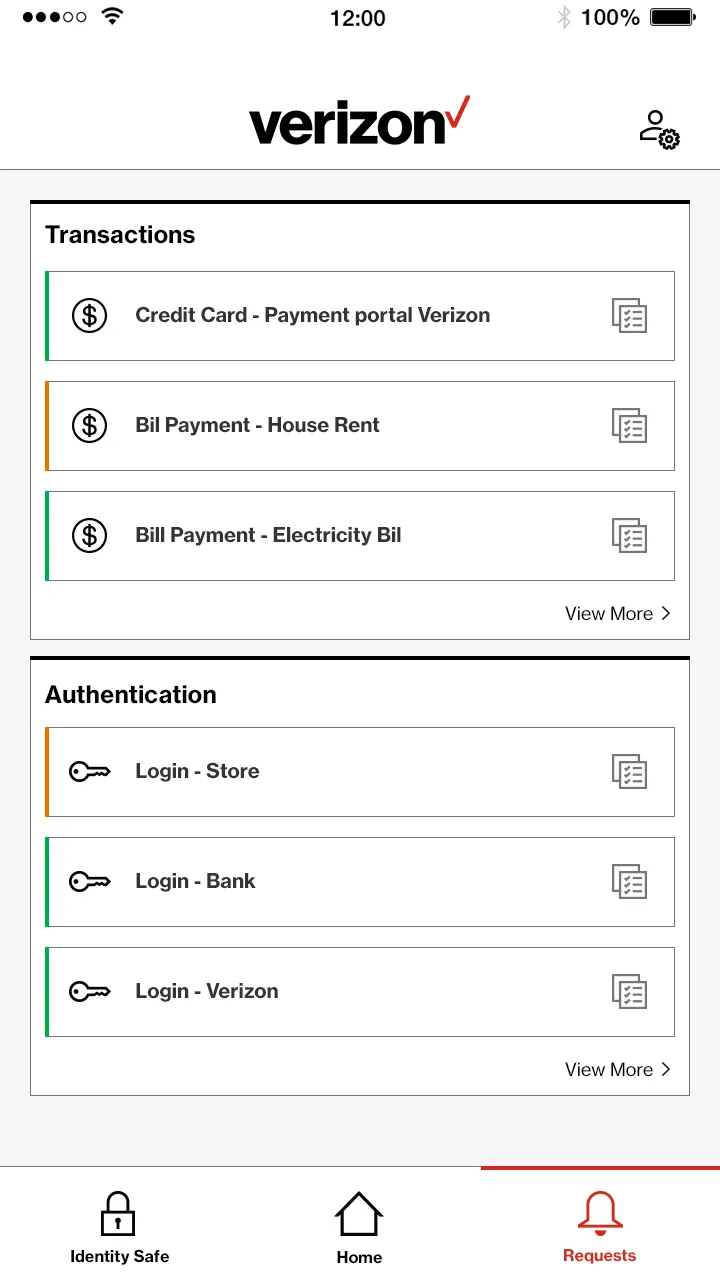Screen dimensions: 720x1280
Task: Go to the Home tab
Action: click(x=359, y=1226)
